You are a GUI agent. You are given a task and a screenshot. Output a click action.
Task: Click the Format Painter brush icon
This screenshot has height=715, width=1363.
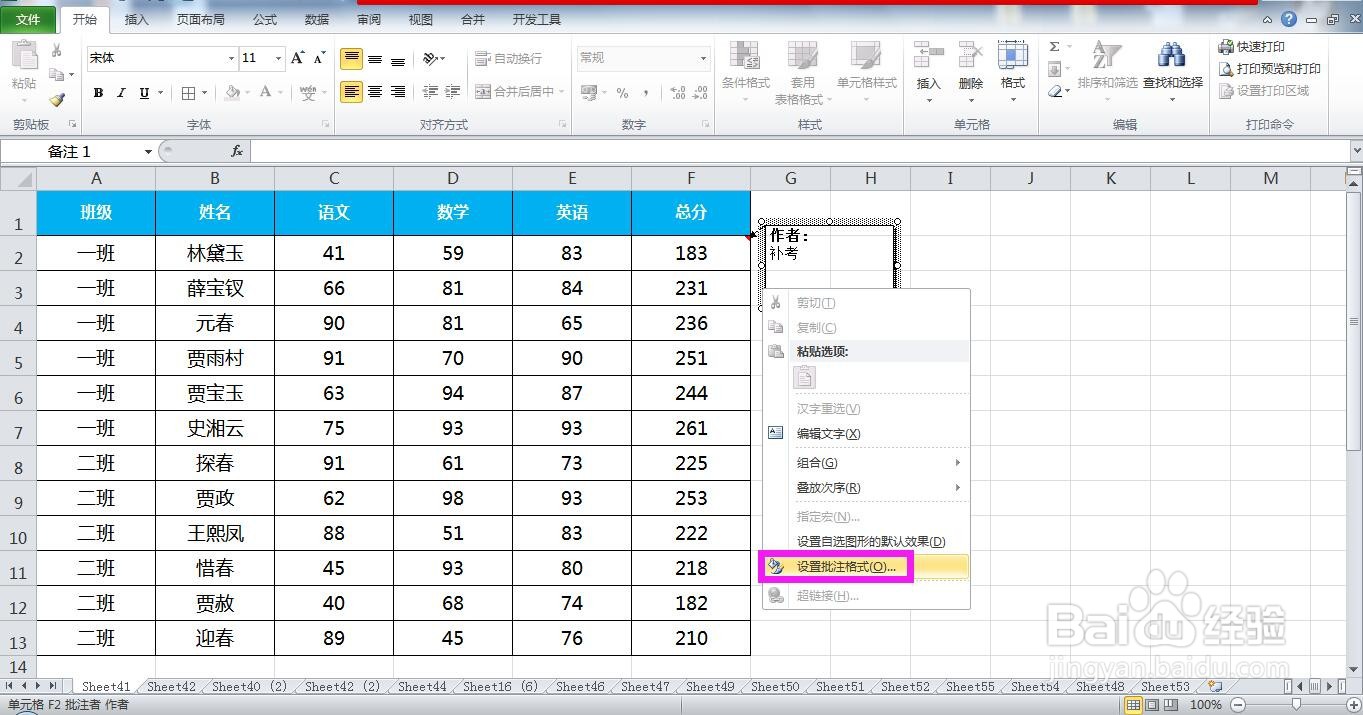click(56, 100)
